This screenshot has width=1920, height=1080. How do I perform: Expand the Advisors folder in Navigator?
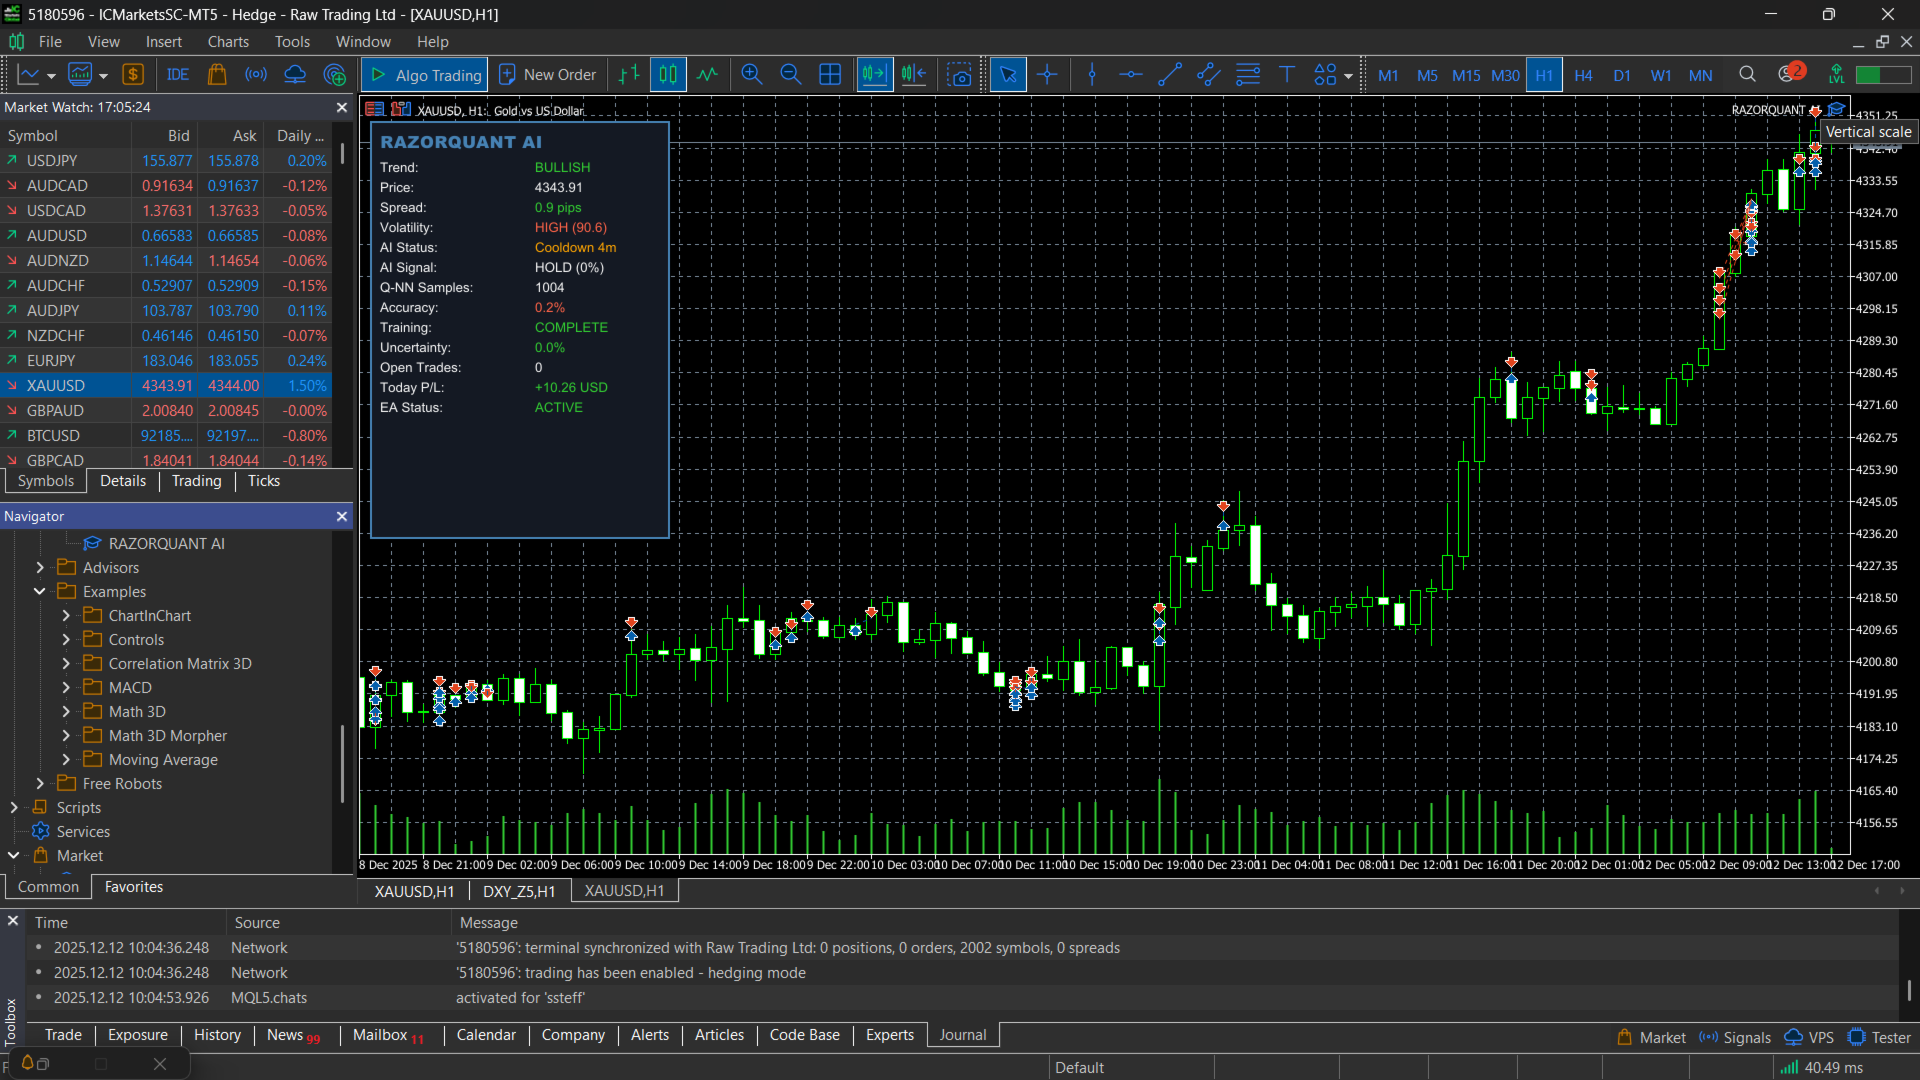tap(40, 568)
